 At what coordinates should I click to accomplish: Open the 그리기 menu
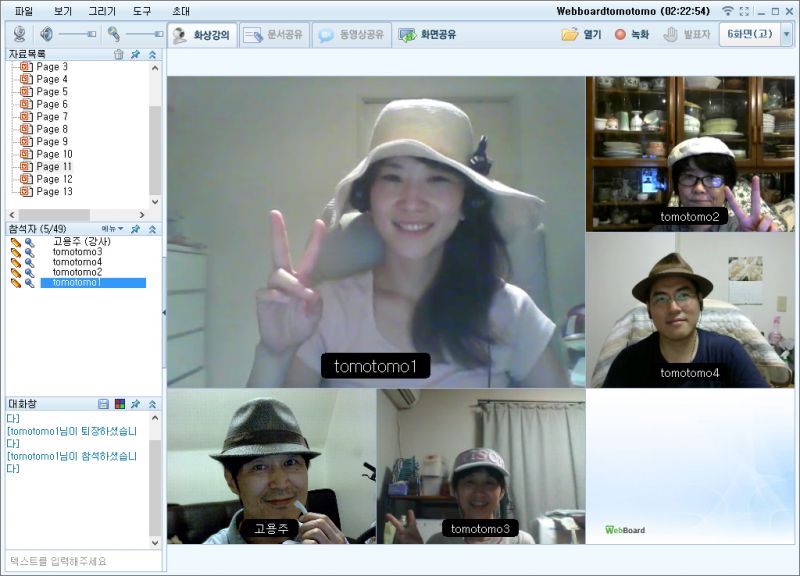coord(101,11)
